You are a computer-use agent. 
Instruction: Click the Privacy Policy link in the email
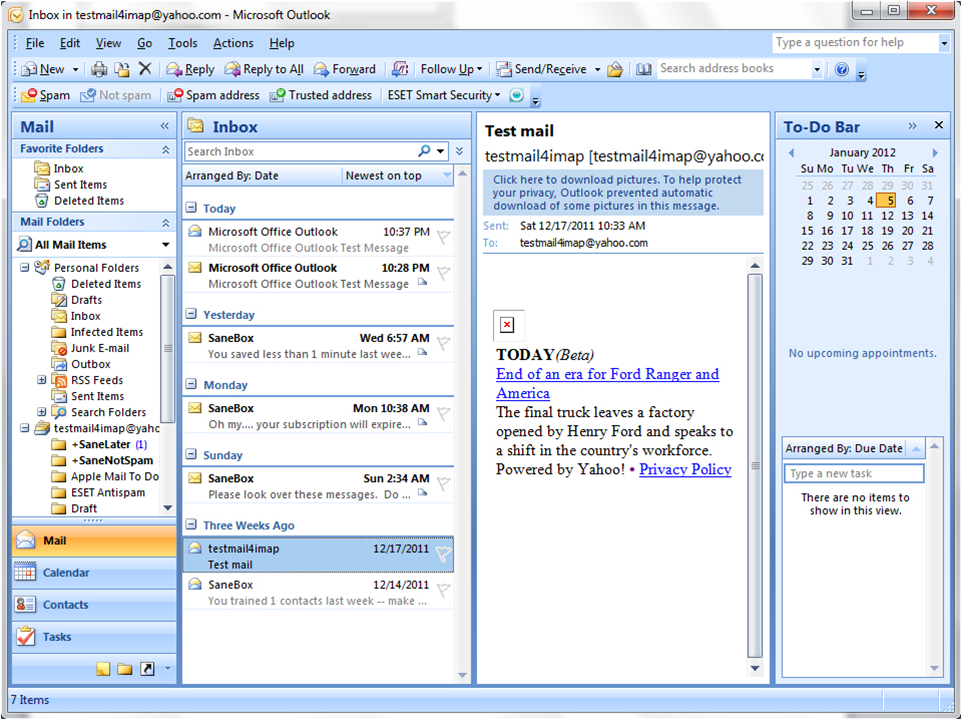685,469
